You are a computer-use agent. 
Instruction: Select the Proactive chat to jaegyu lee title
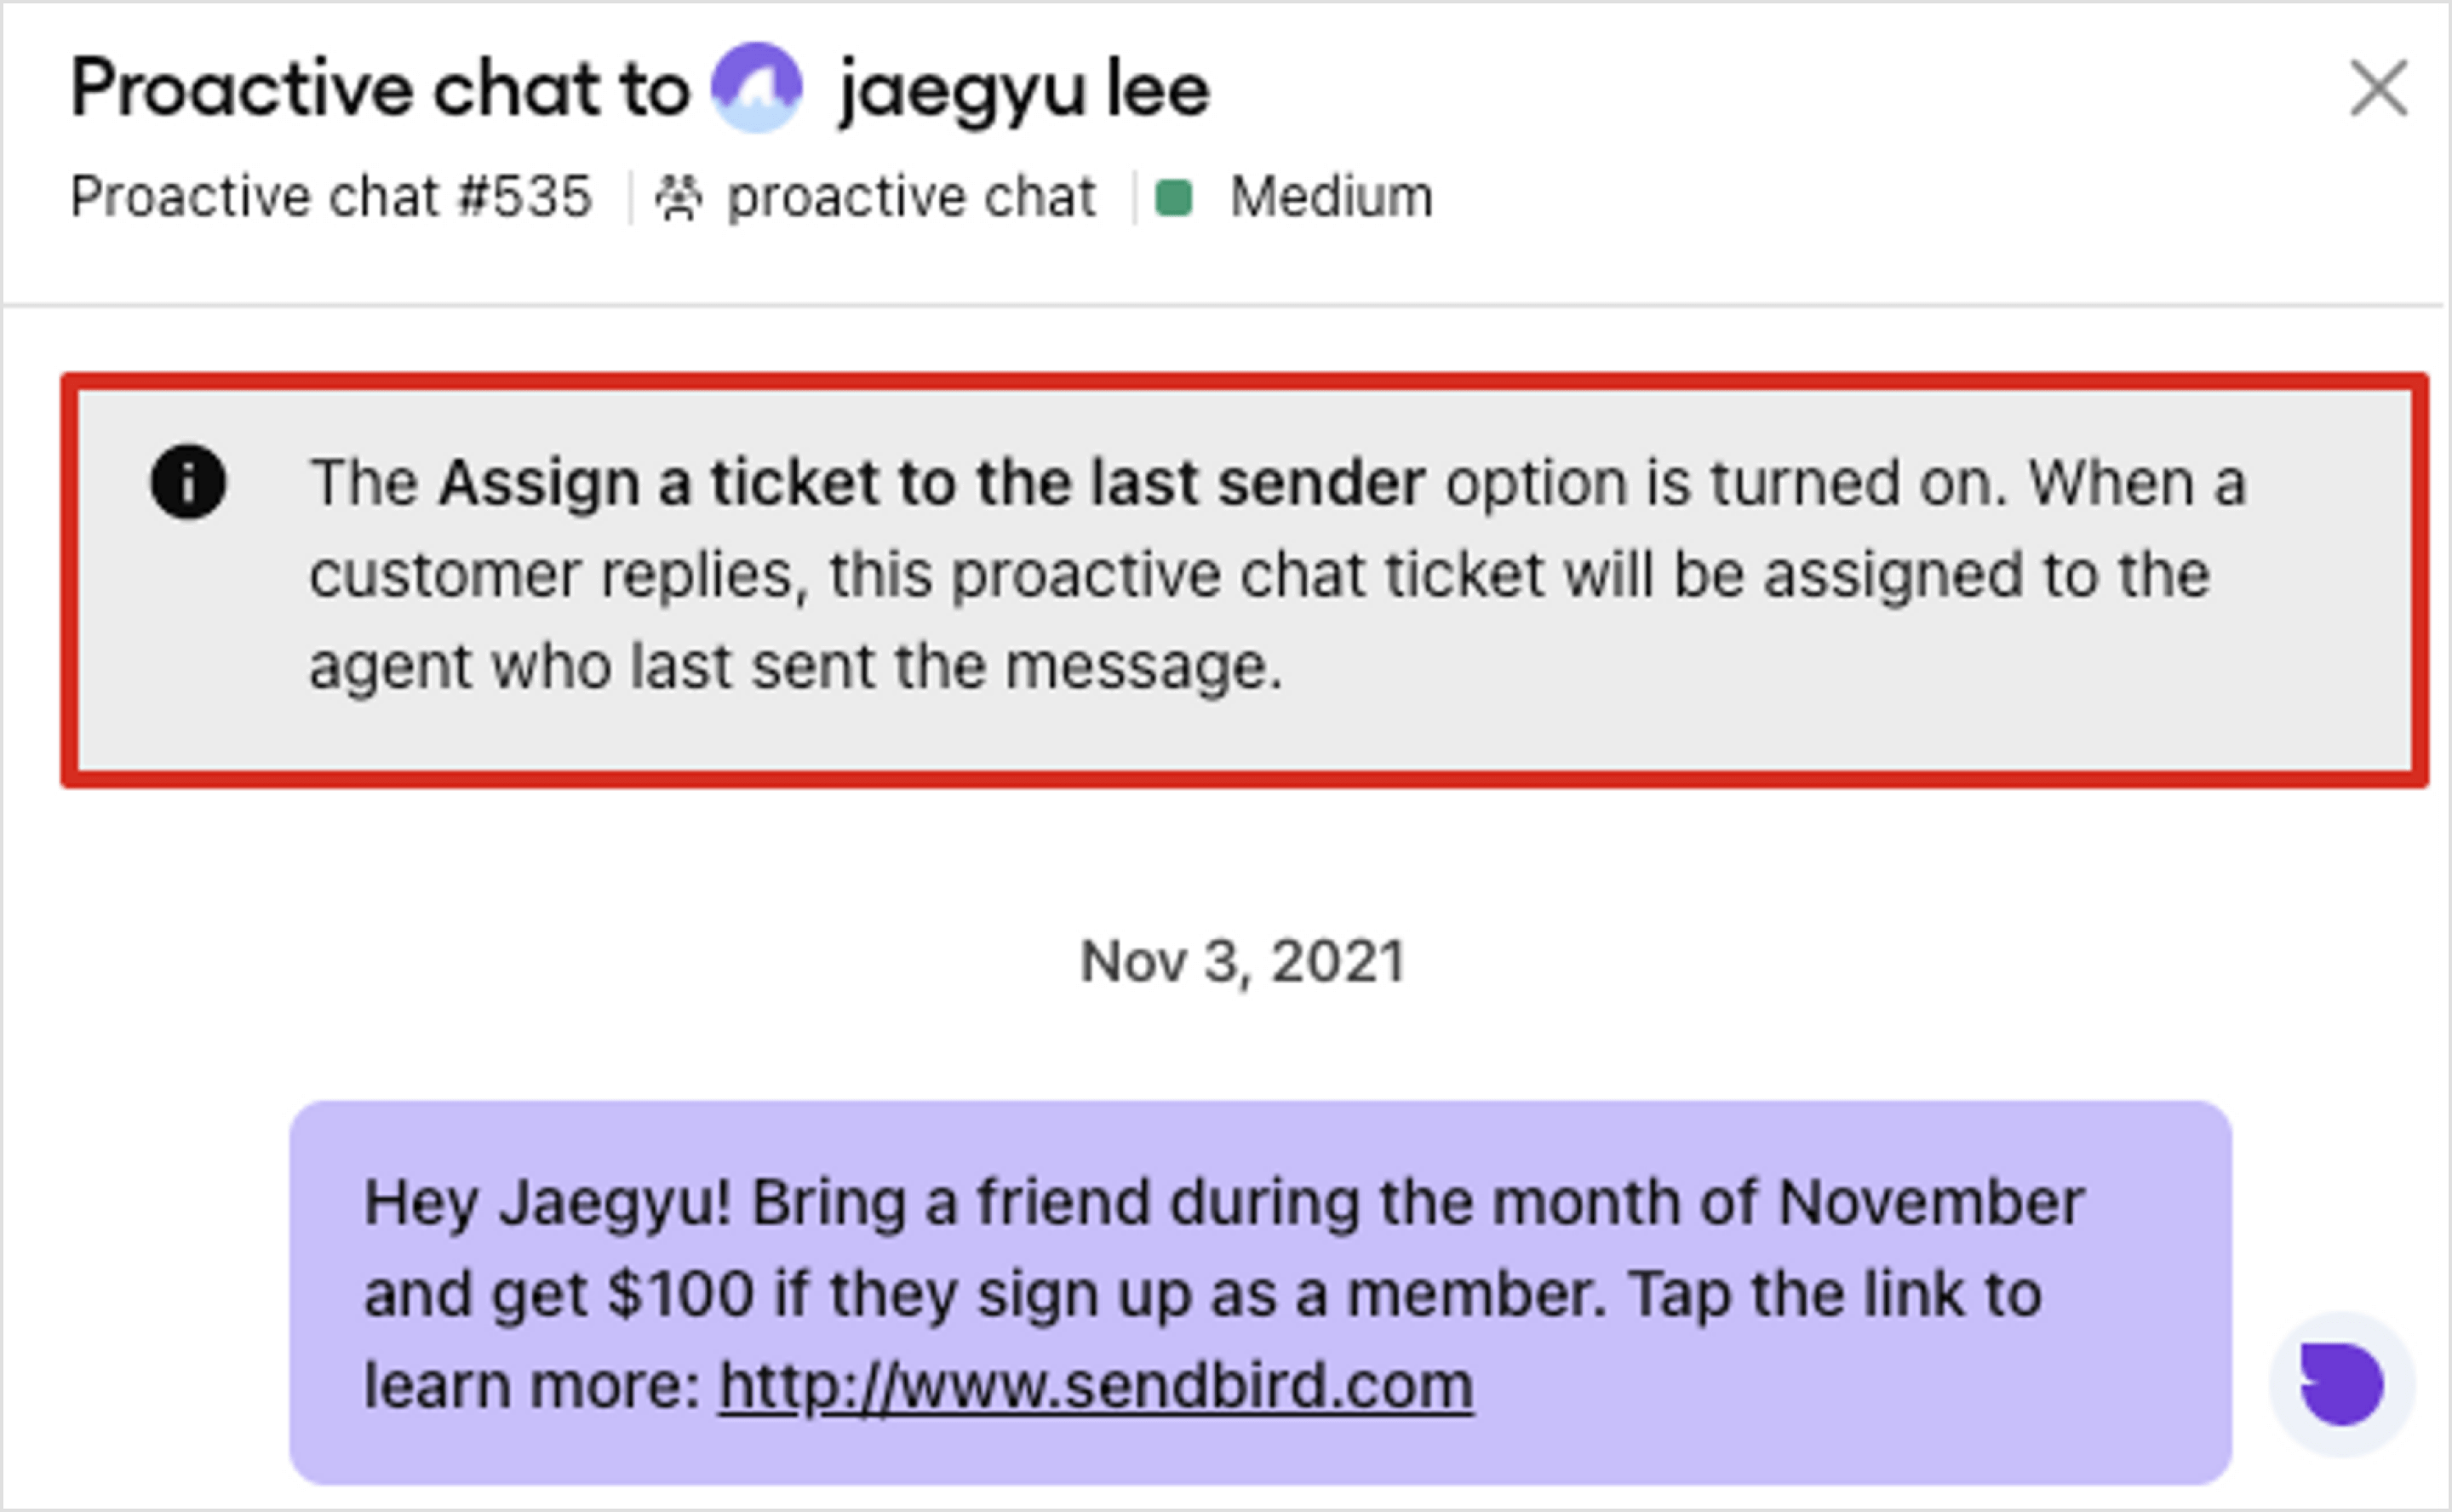tap(640, 88)
